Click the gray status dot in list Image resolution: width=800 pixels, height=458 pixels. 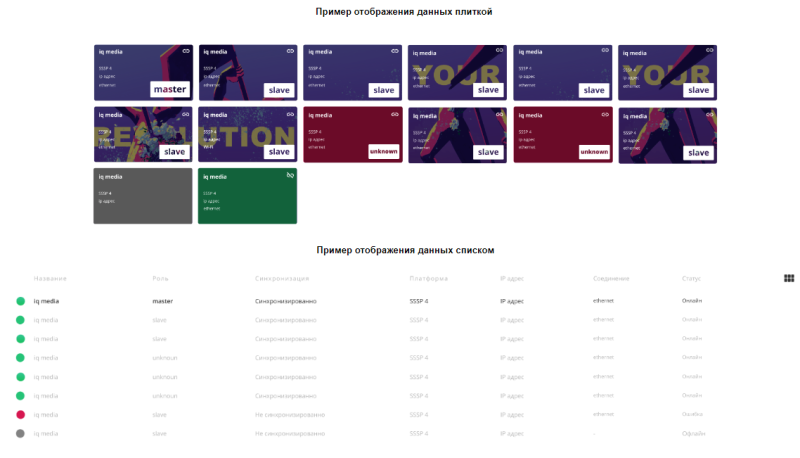[x=20, y=433]
